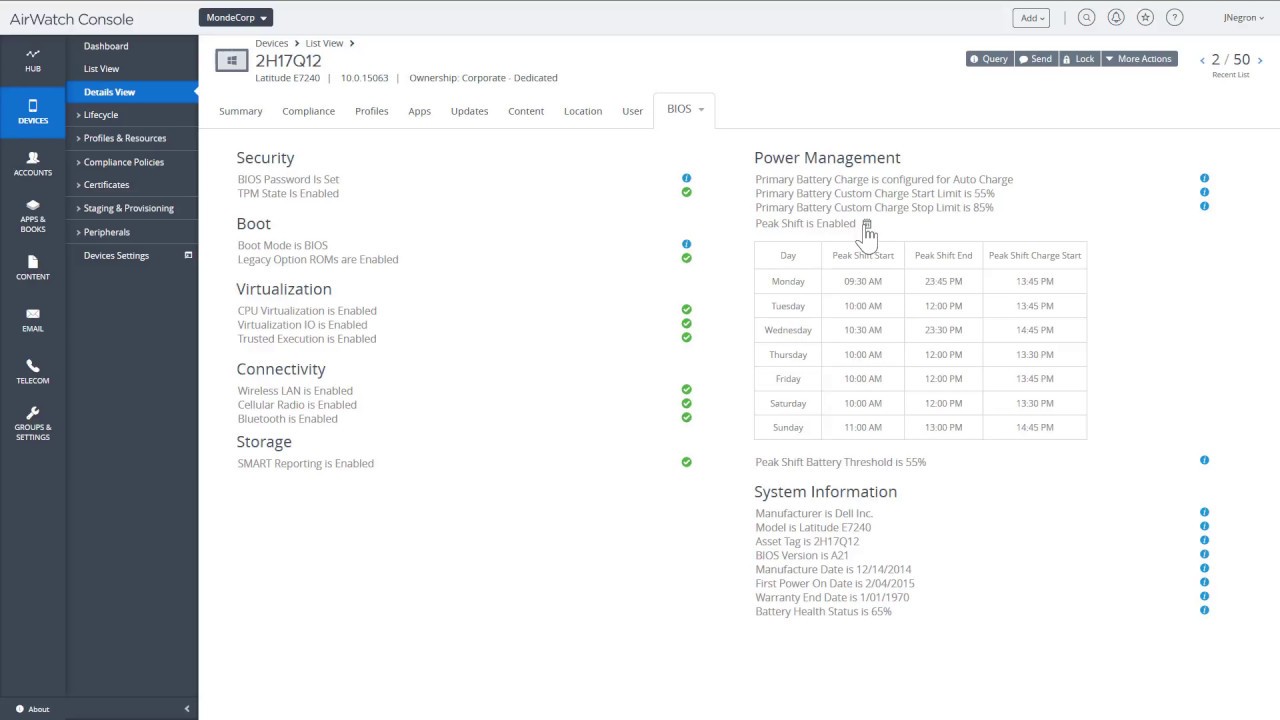Expand the Peripherals menu
The width and height of the screenshot is (1280, 720).
point(102,232)
